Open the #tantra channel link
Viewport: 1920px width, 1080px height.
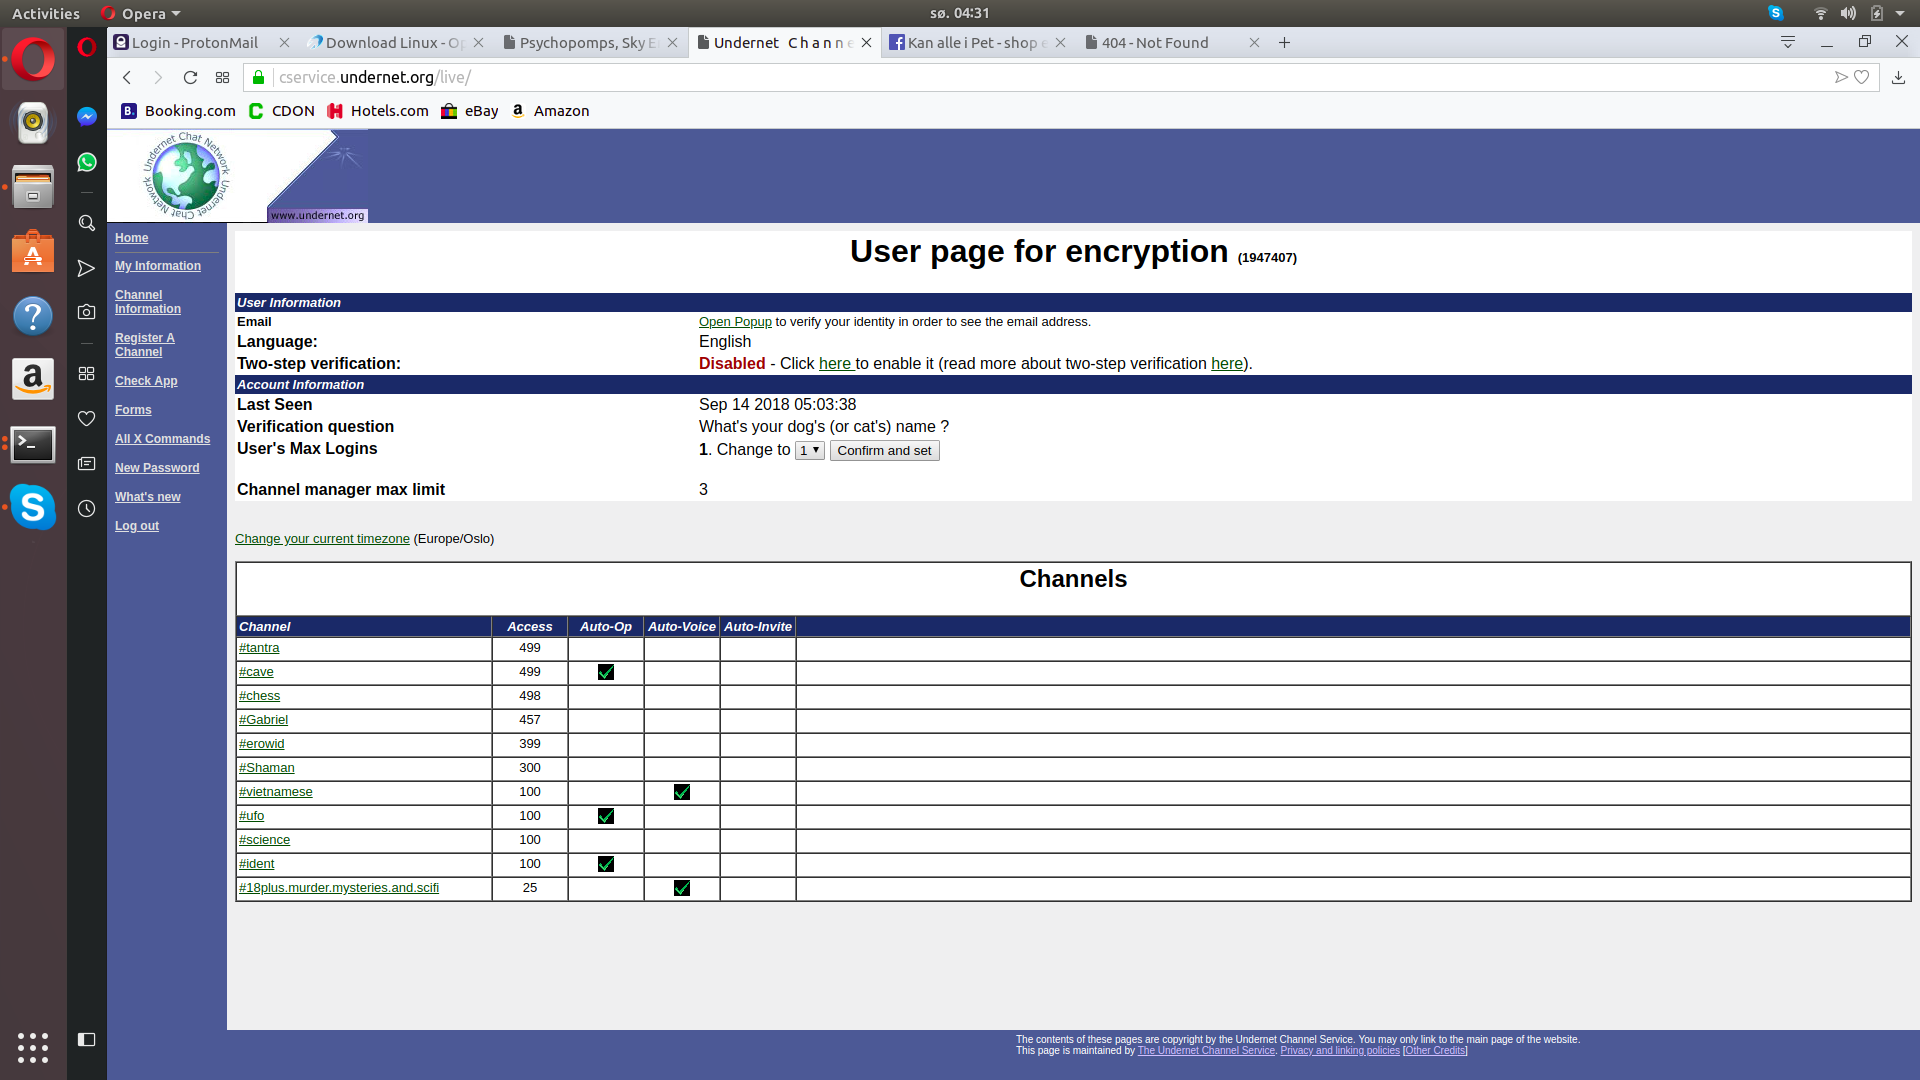(x=259, y=648)
